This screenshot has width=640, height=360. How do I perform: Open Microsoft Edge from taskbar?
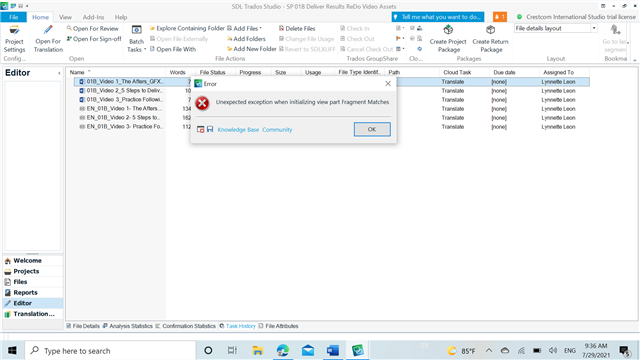282,350
